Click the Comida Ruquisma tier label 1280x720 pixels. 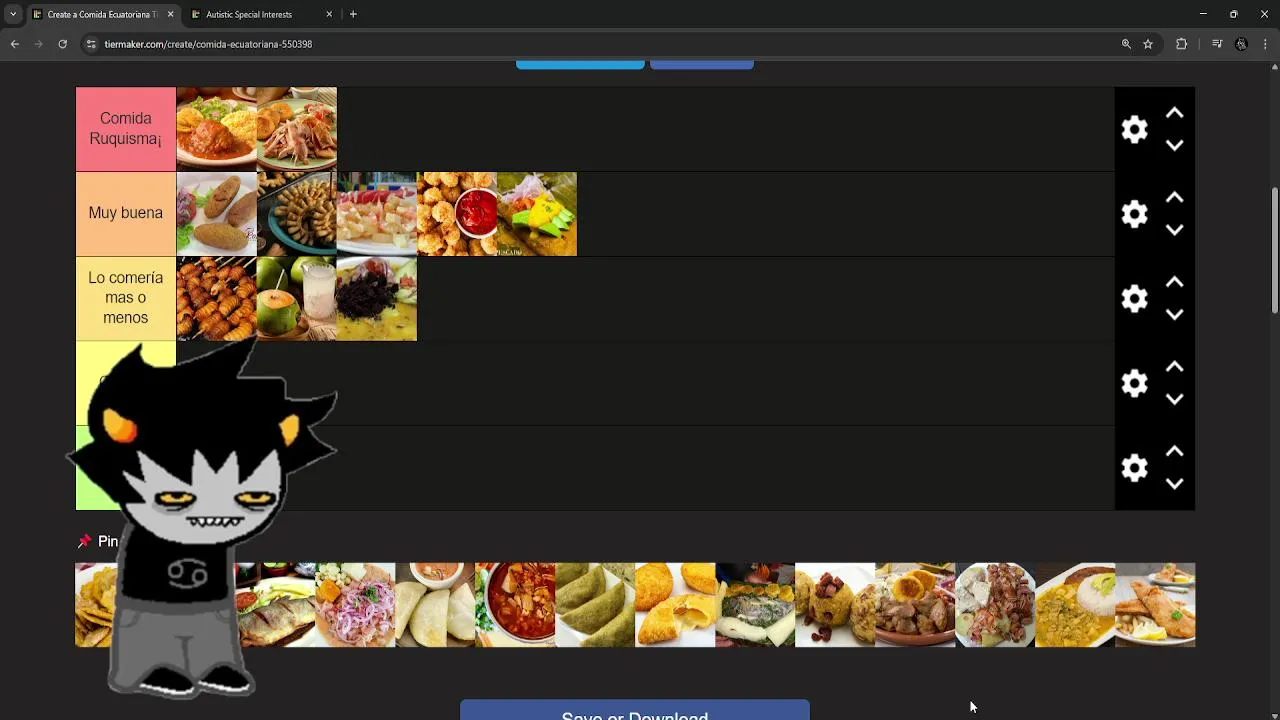point(126,129)
